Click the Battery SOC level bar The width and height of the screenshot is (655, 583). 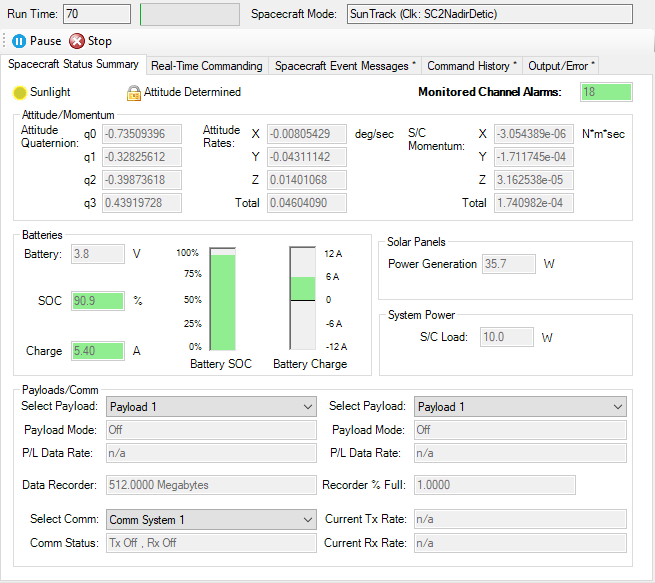coord(222,298)
